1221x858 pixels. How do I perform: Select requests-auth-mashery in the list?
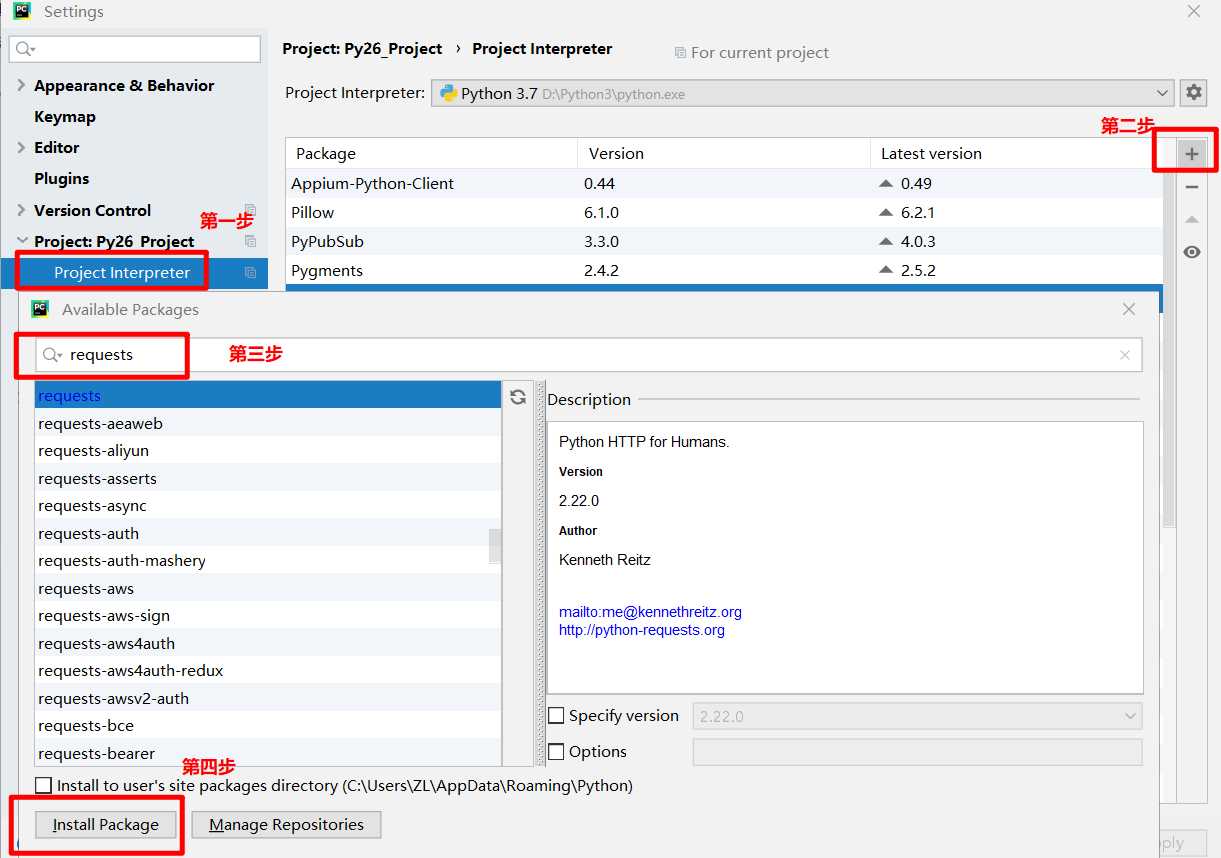[268, 561]
